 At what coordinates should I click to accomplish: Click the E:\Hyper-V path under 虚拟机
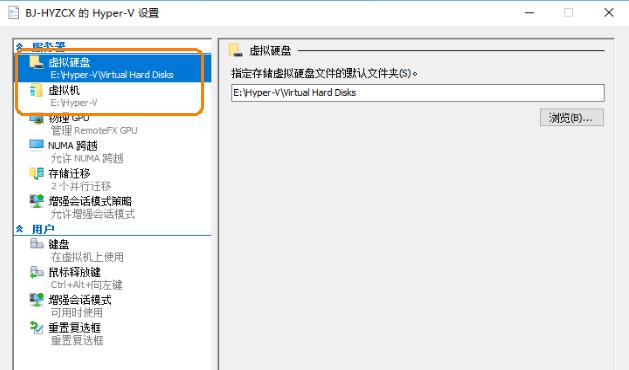74,103
